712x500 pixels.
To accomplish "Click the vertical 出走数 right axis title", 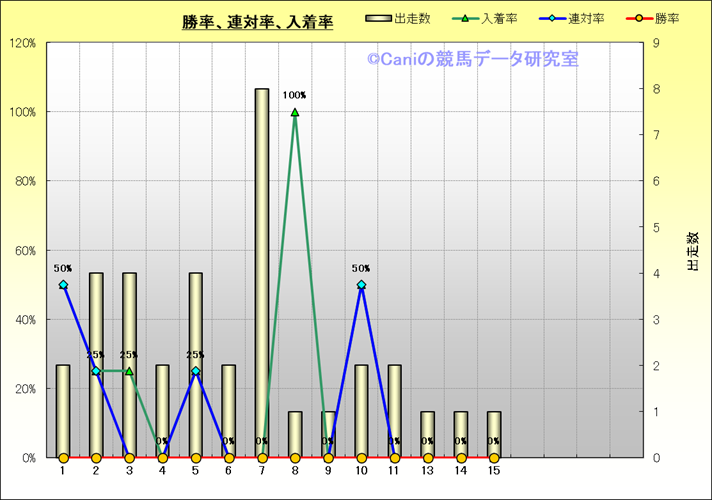I will [x=692, y=252].
